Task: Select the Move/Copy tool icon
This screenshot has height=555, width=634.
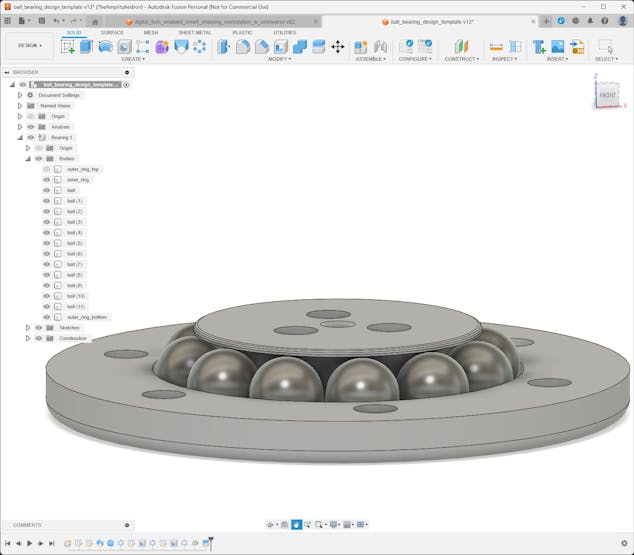Action: (x=337, y=46)
